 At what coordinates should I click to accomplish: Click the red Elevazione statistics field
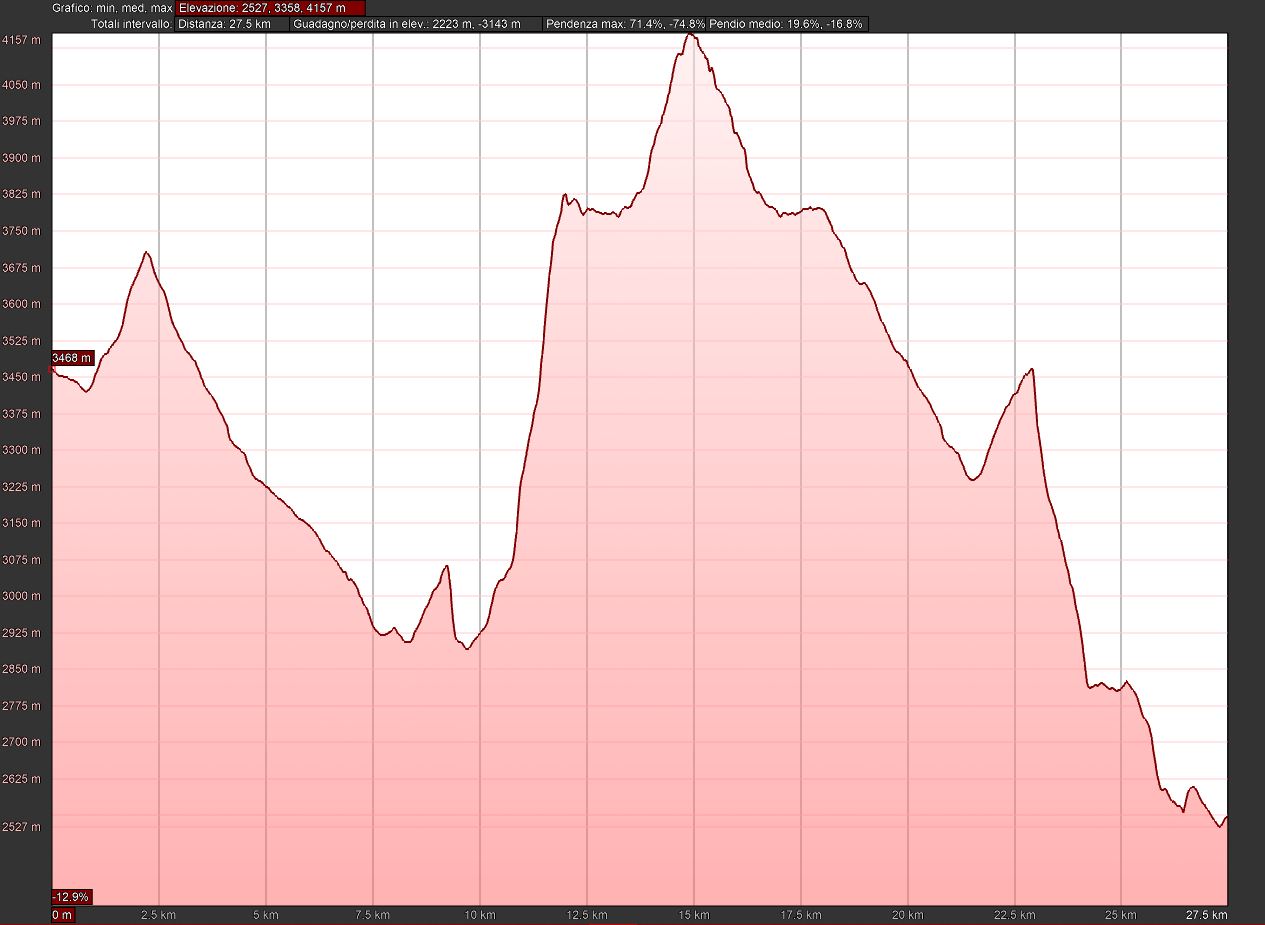[x=262, y=8]
